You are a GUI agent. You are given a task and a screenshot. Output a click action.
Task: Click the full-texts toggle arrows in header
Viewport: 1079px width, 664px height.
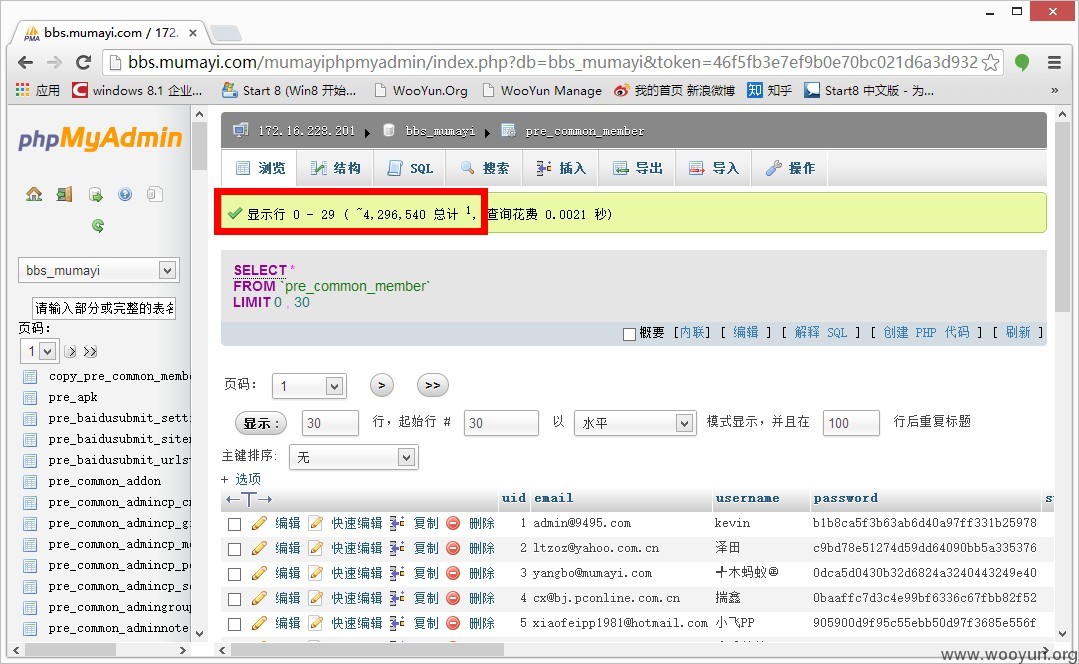point(248,500)
